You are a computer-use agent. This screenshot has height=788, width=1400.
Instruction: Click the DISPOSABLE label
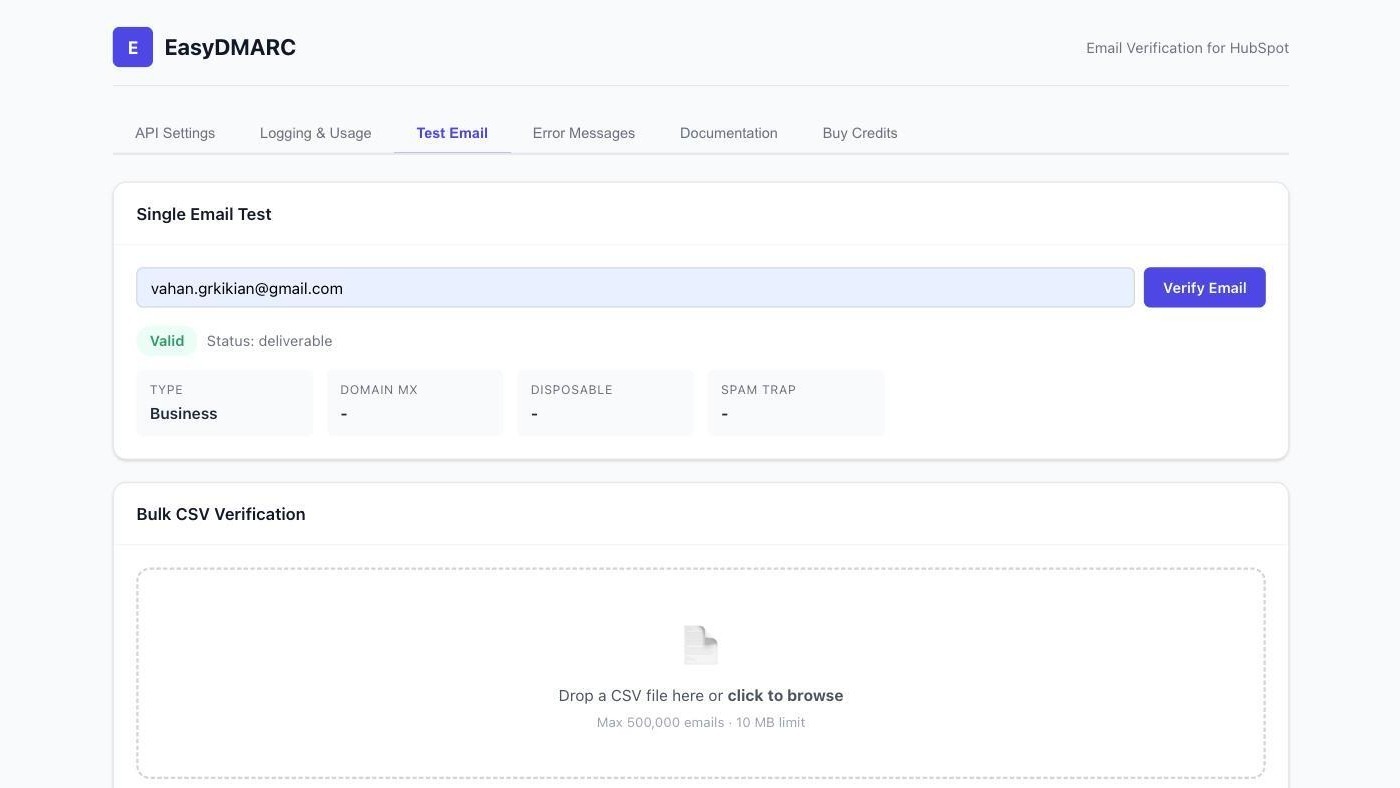tap(572, 390)
